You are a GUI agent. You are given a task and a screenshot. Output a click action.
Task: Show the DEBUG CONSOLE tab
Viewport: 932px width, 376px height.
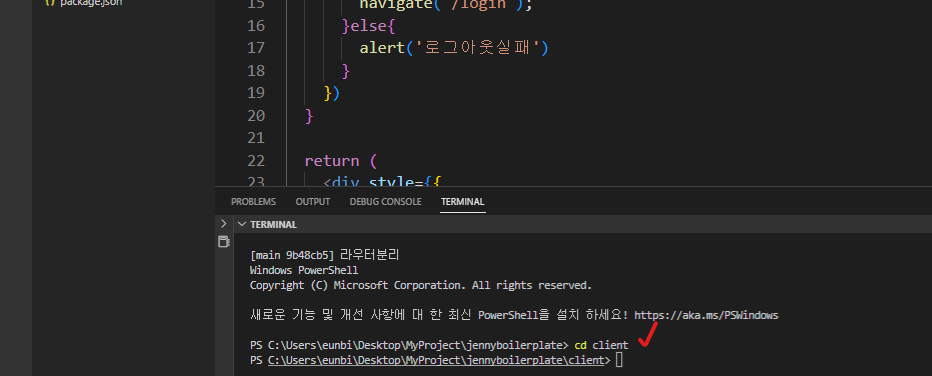click(385, 202)
